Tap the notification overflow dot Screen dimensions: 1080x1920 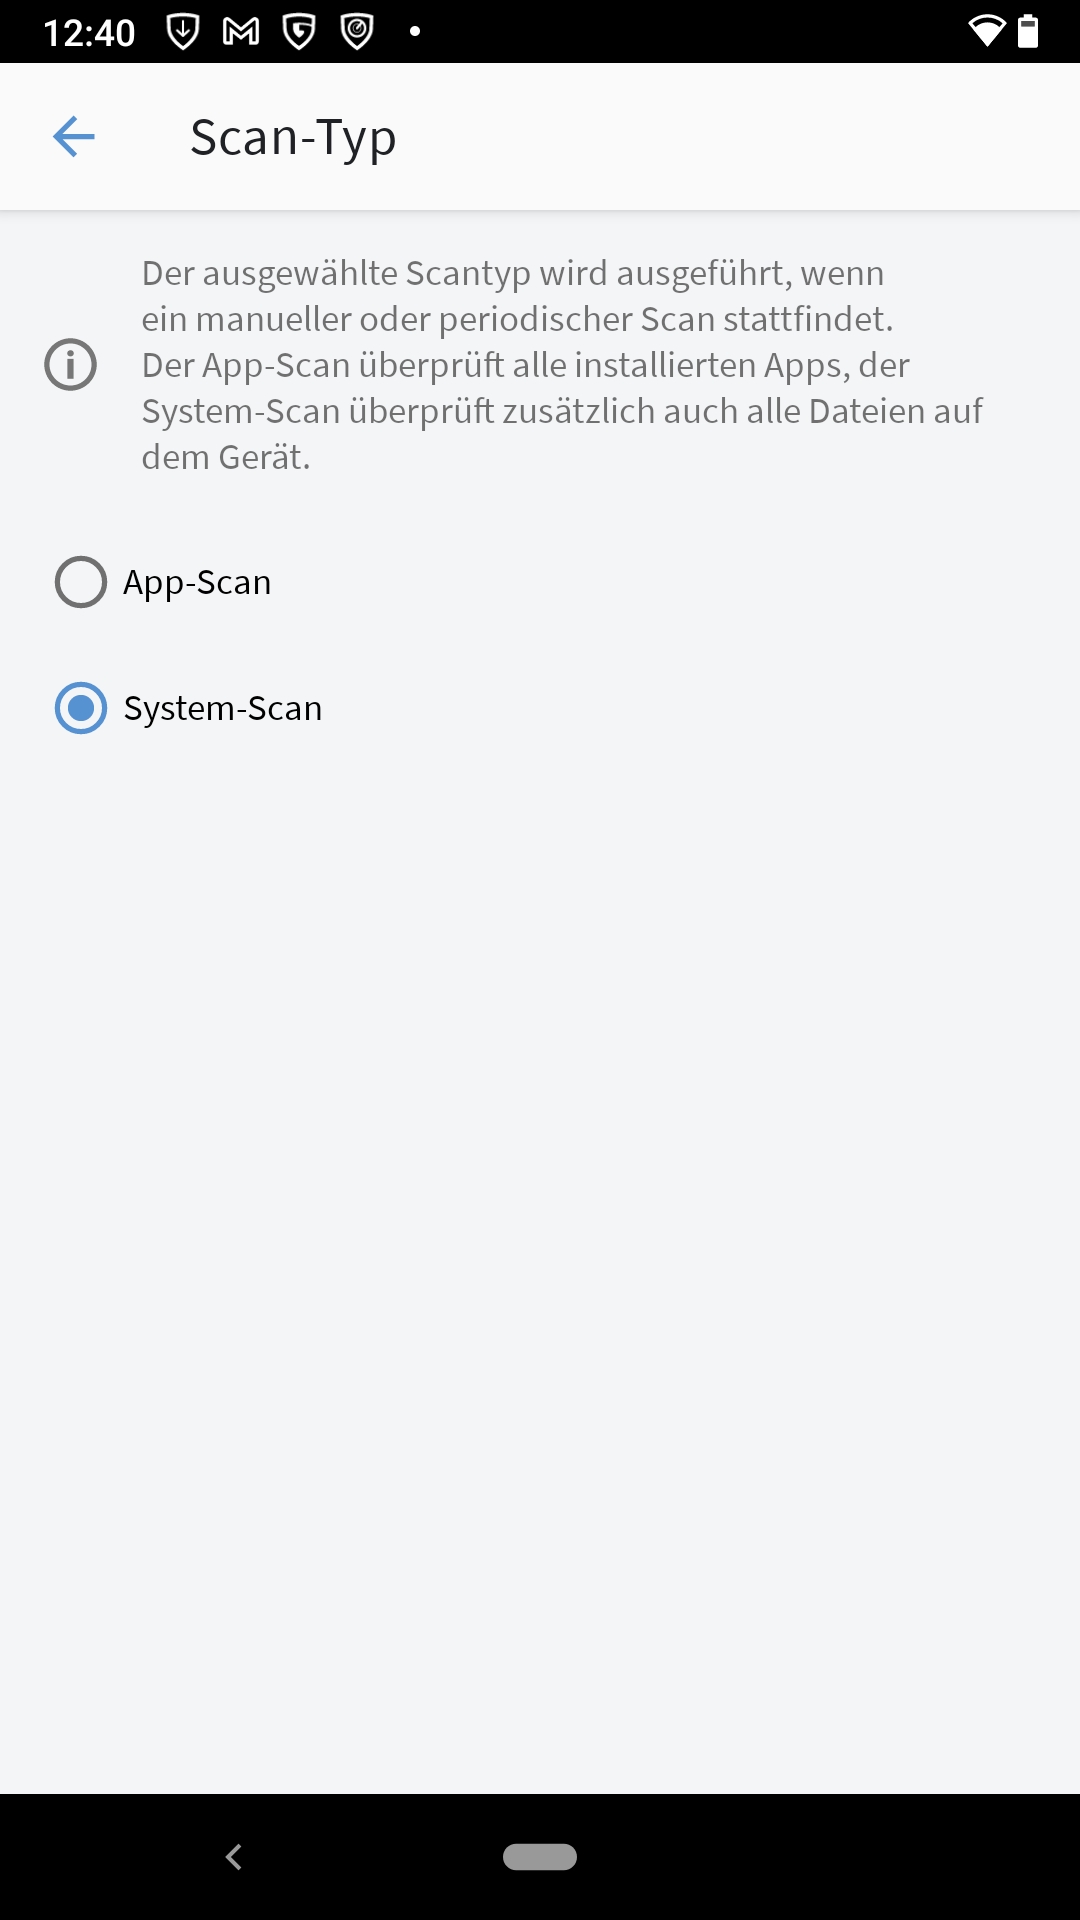tap(415, 32)
